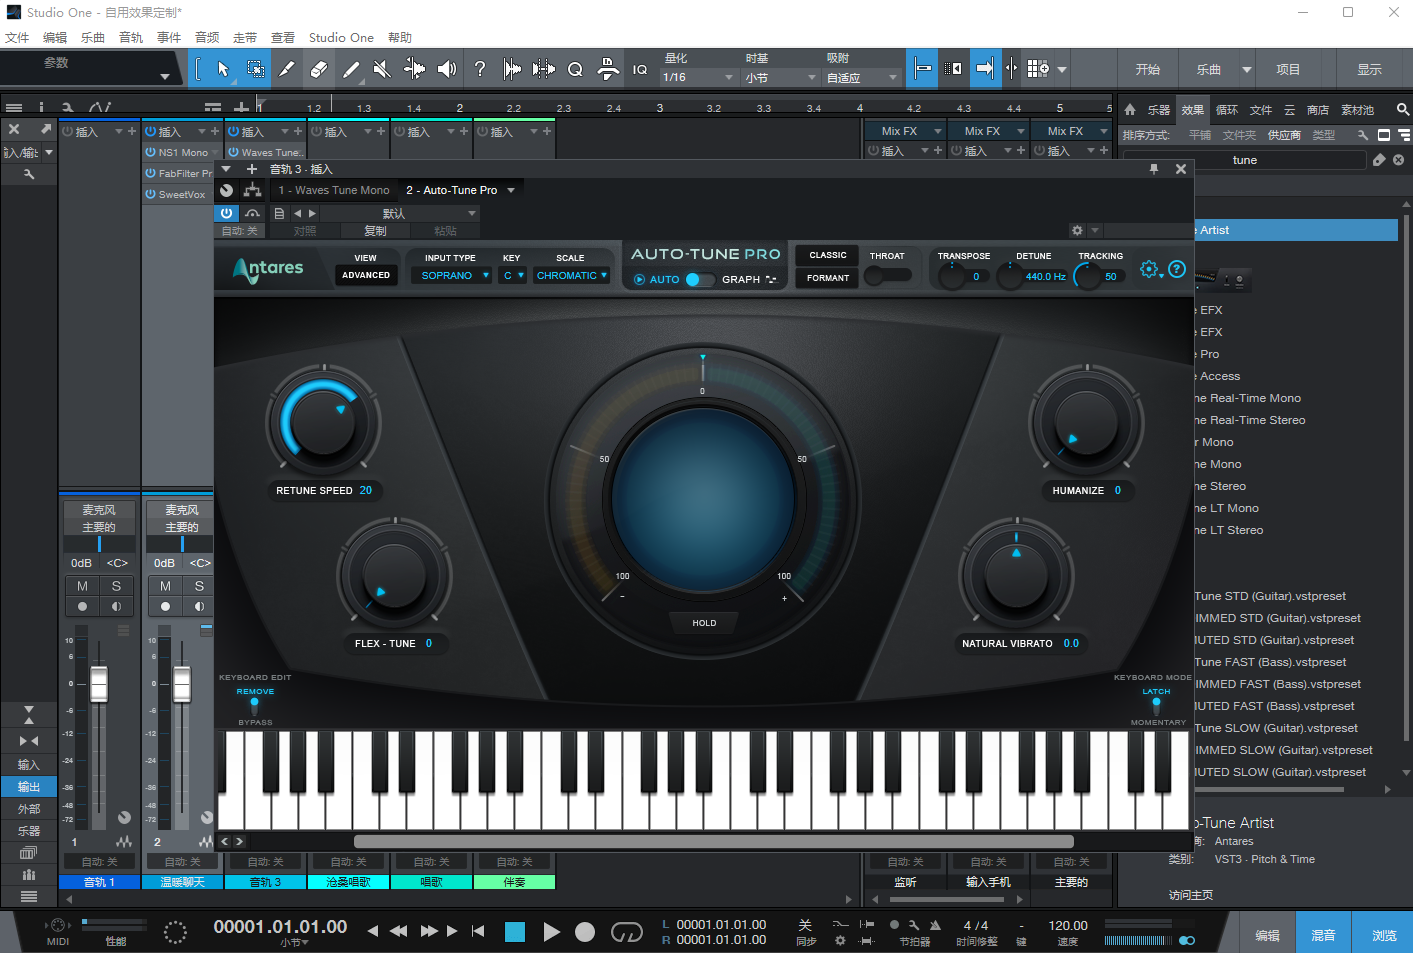The height and width of the screenshot is (953, 1413).
Task: Click Return to zero transport button
Action: tap(478, 931)
